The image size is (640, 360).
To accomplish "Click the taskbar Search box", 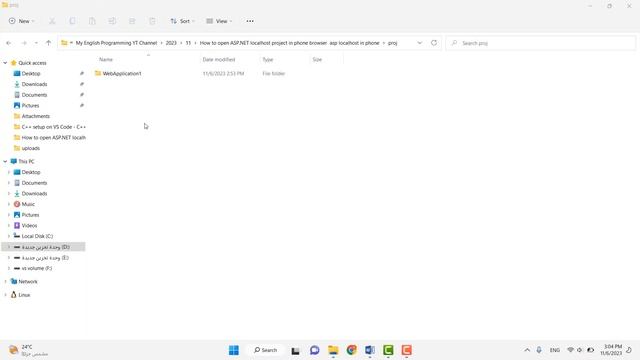I will tap(265, 350).
